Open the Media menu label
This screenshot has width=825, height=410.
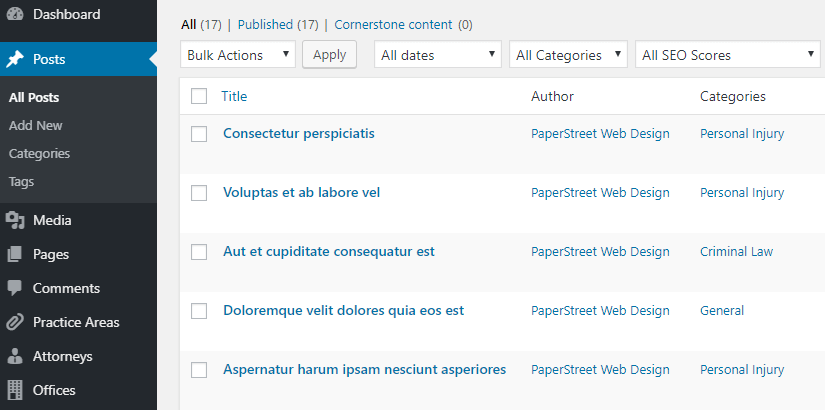[52, 221]
